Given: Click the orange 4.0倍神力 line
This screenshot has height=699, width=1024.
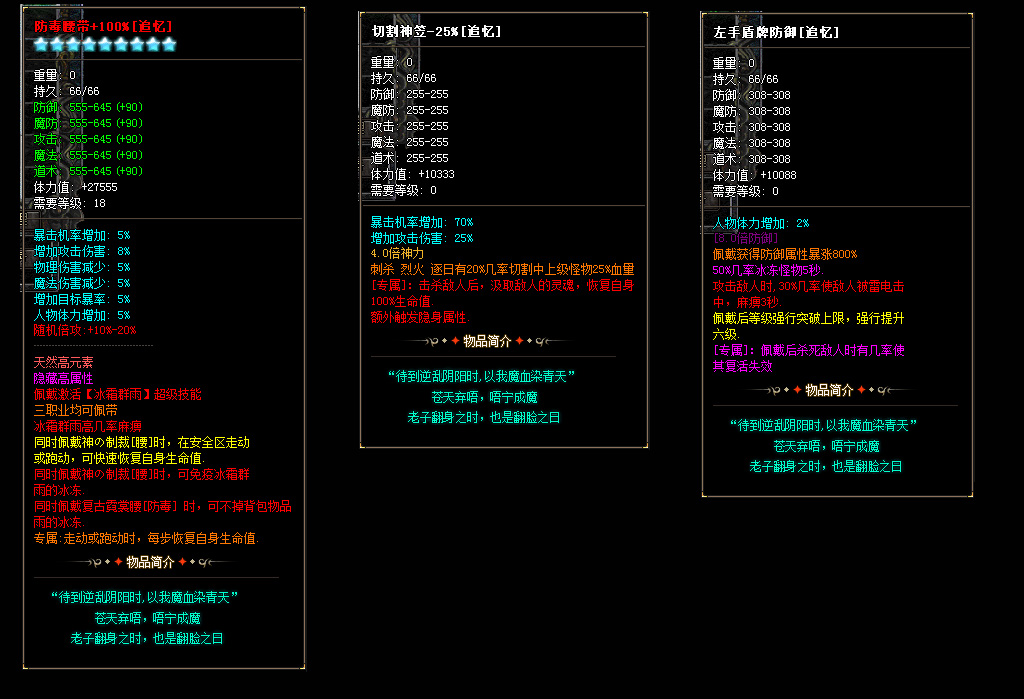Looking at the screenshot, I should pyautogui.click(x=397, y=254).
